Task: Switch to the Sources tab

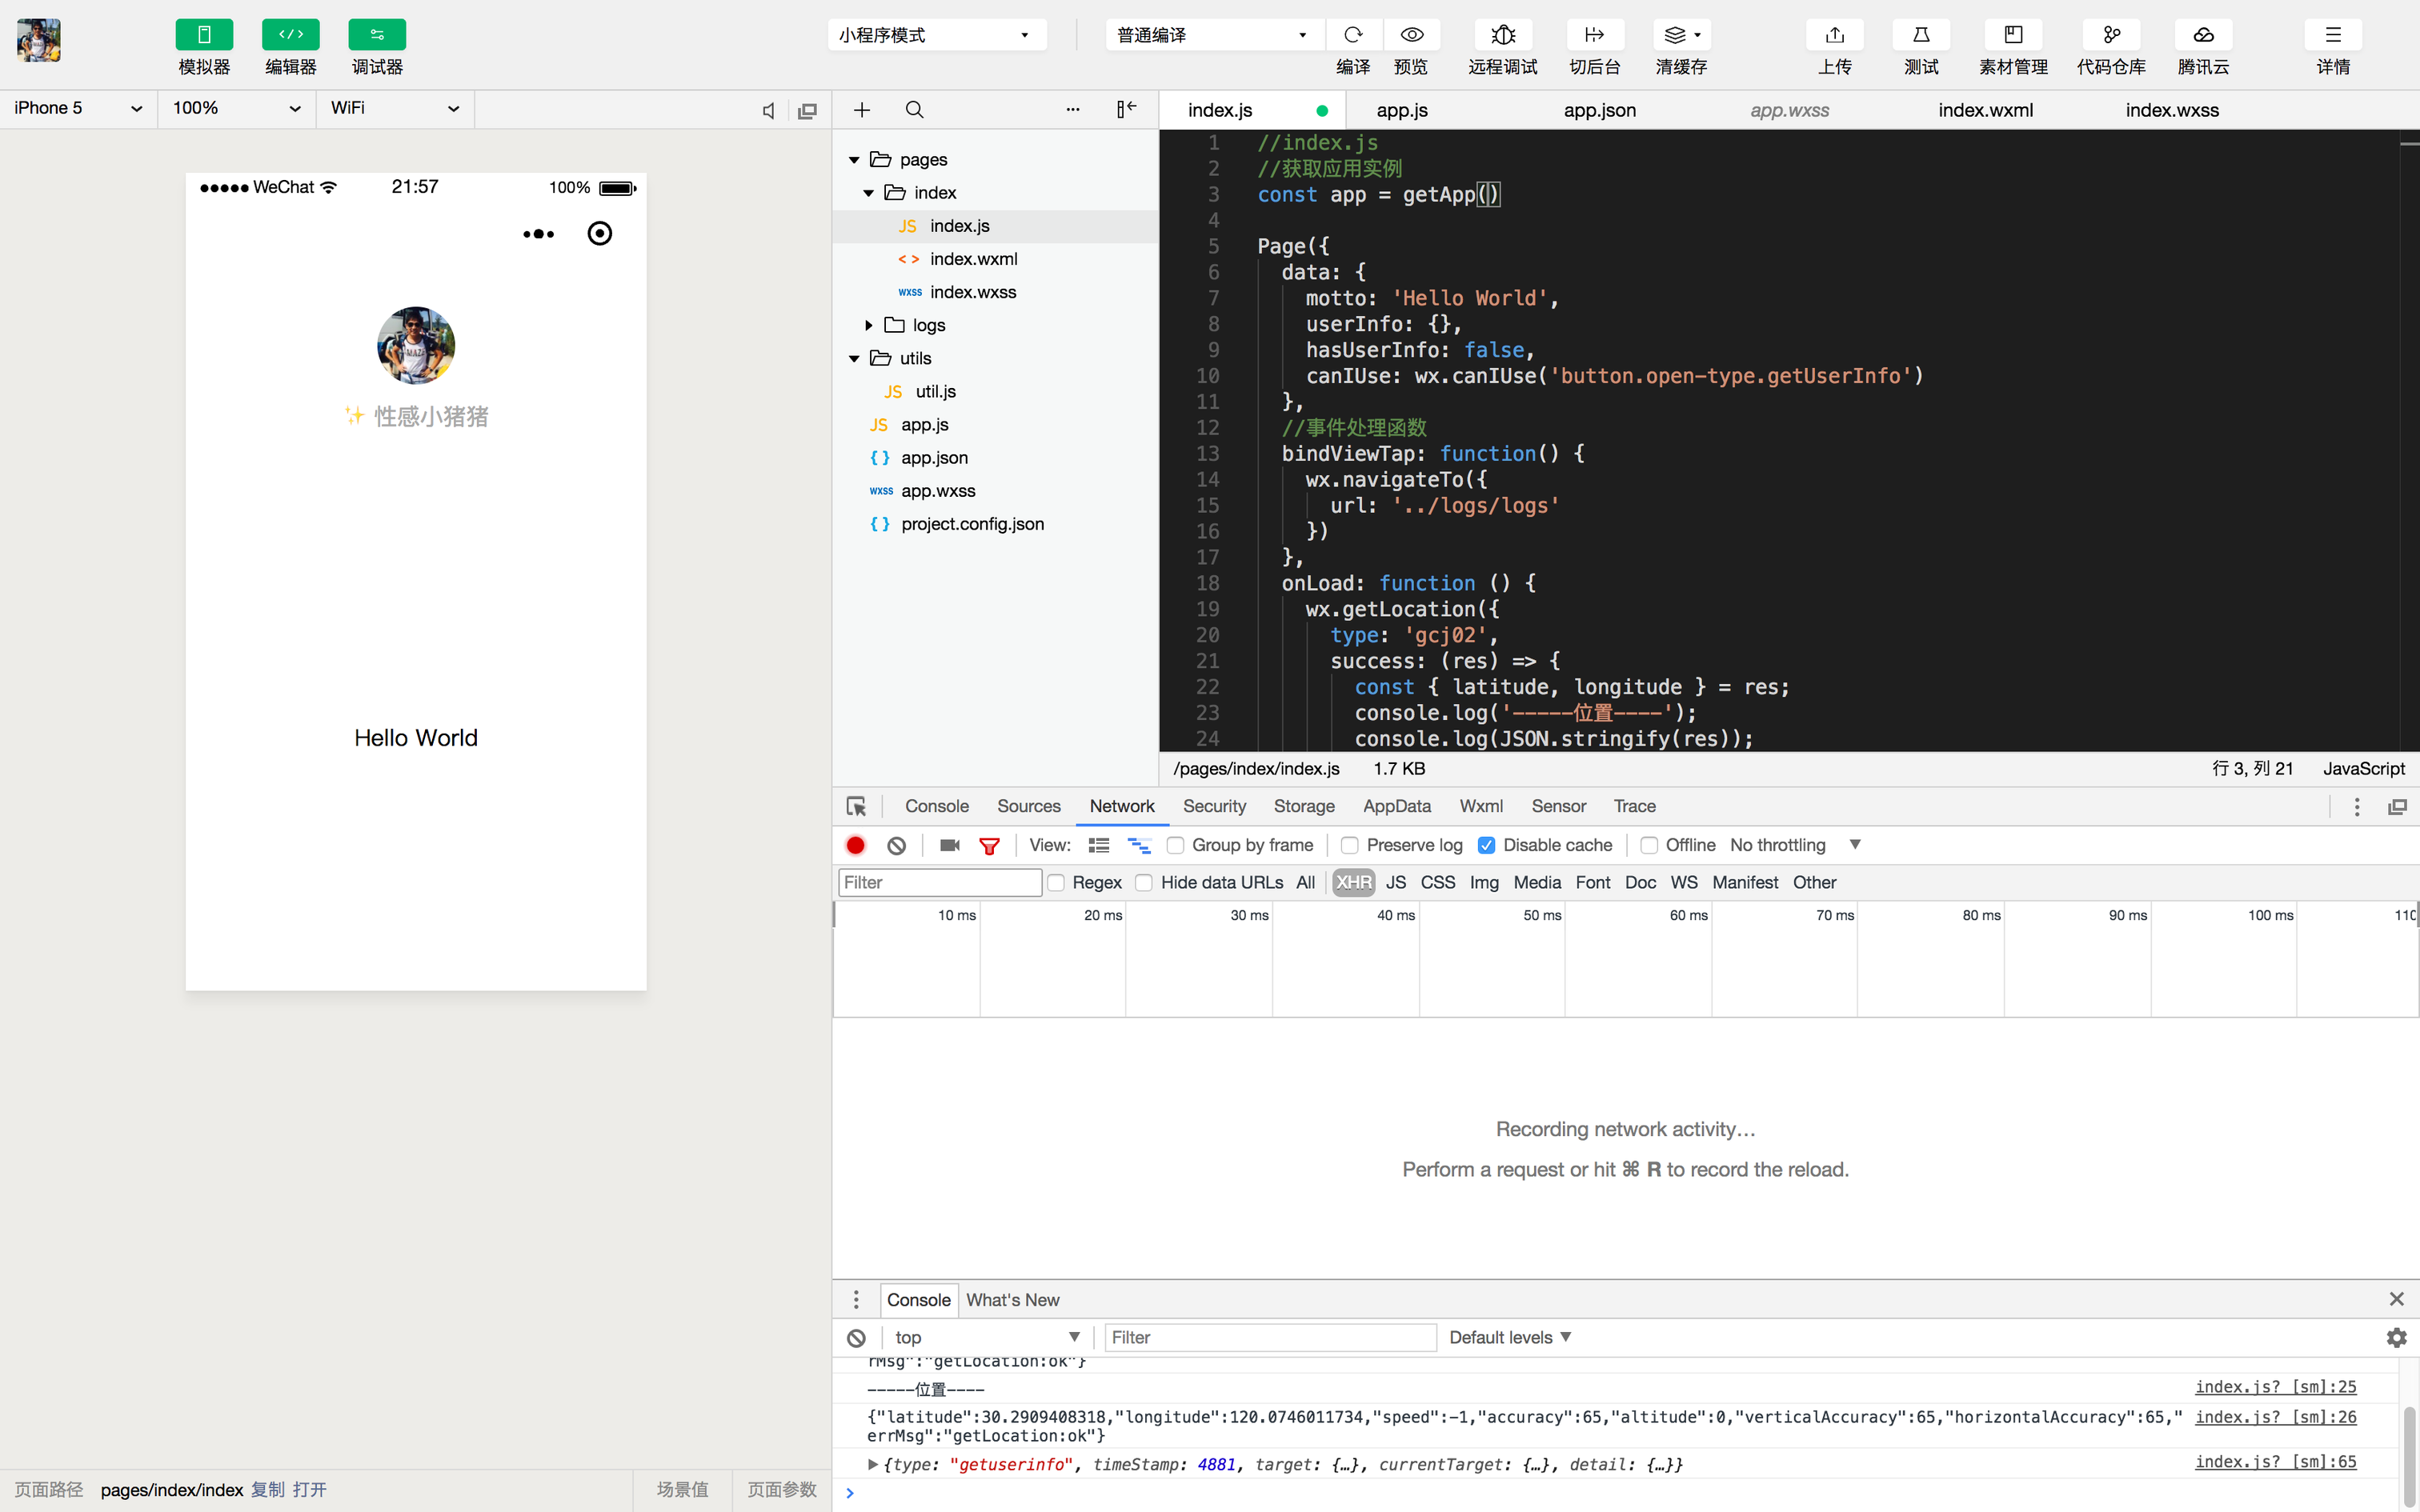Action: (x=1028, y=806)
